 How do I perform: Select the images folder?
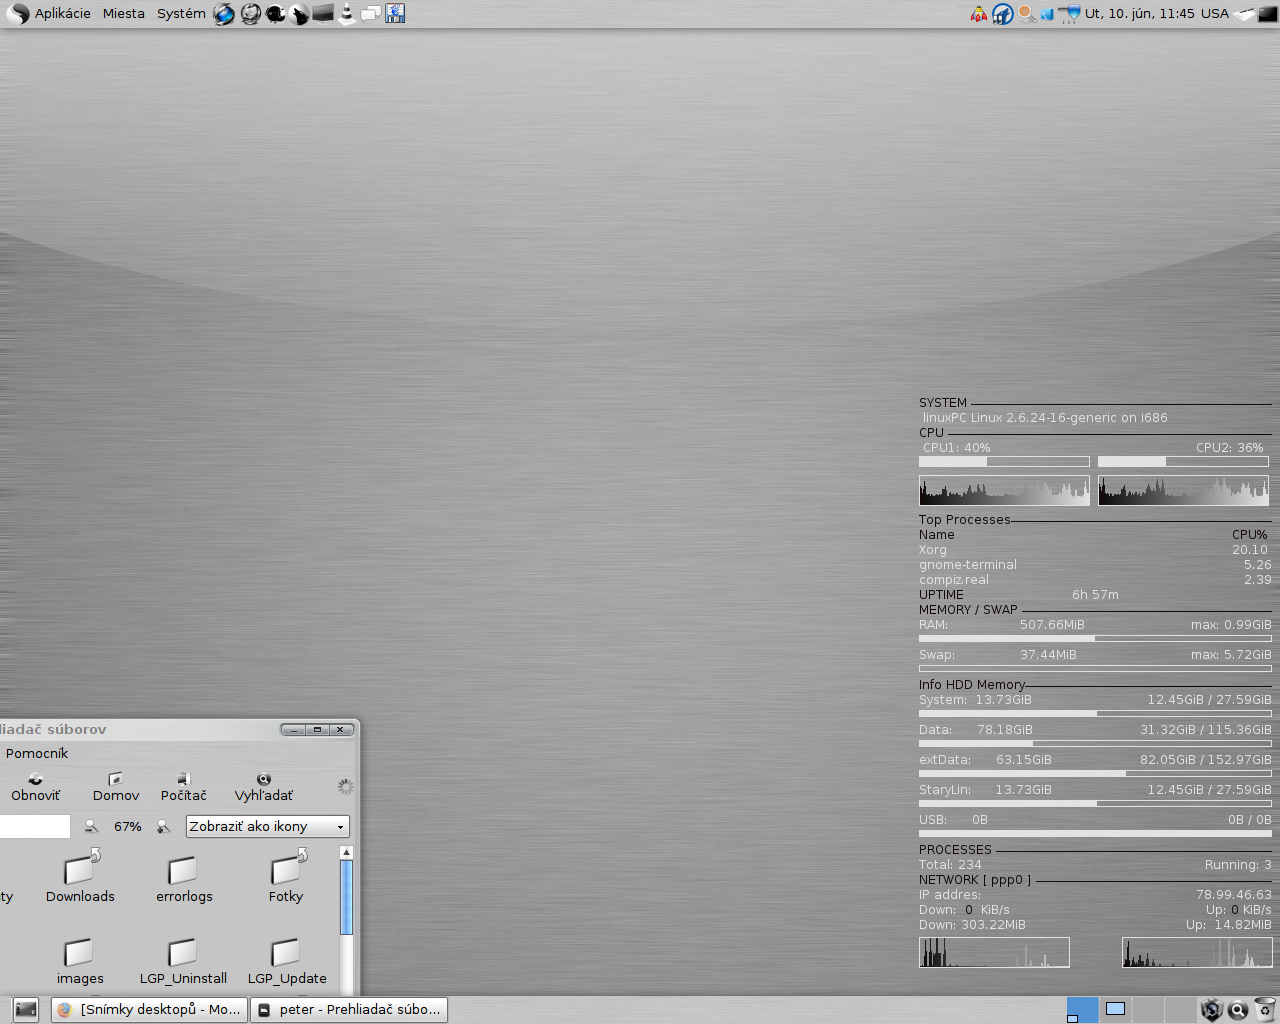click(x=80, y=962)
